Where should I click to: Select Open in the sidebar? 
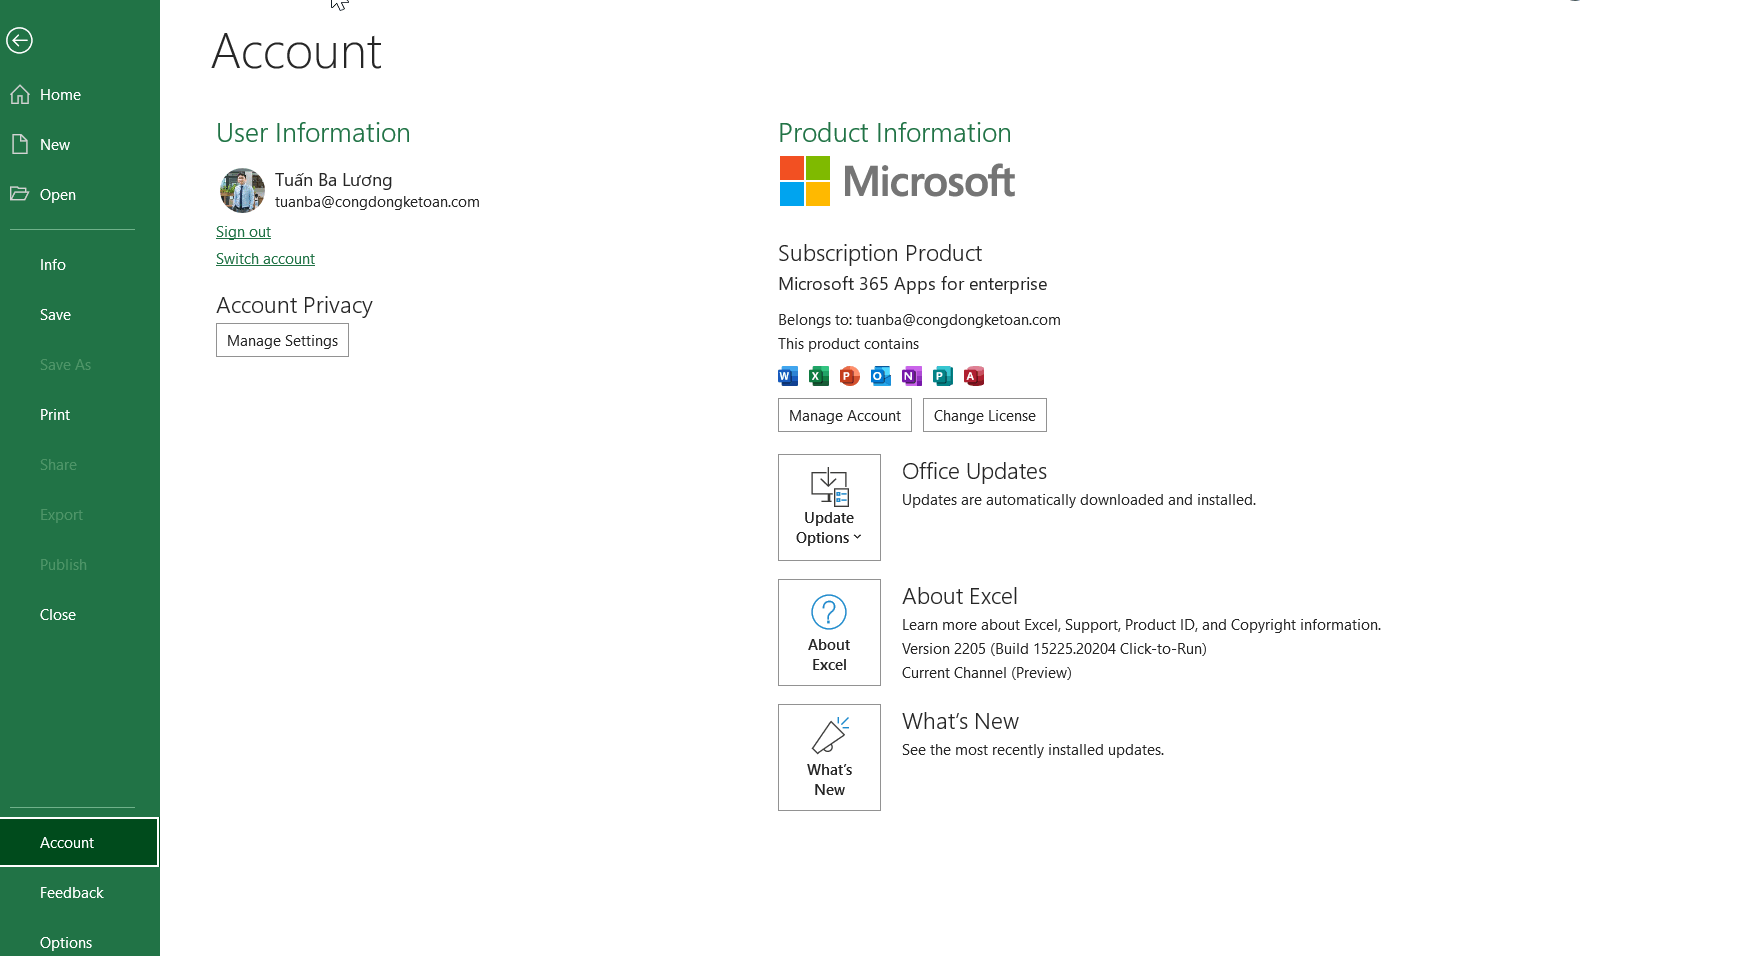pyautogui.click(x=80, y=194)
